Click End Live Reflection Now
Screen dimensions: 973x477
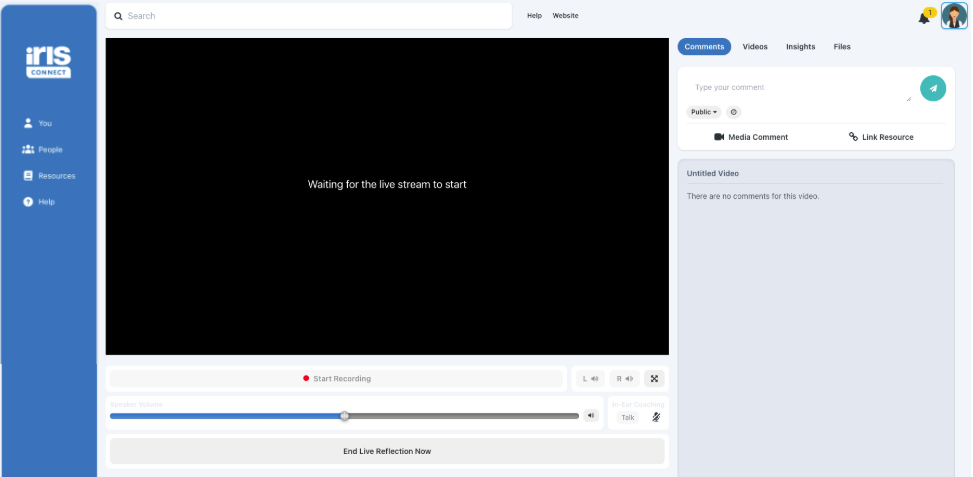click(x=387, y=451)
